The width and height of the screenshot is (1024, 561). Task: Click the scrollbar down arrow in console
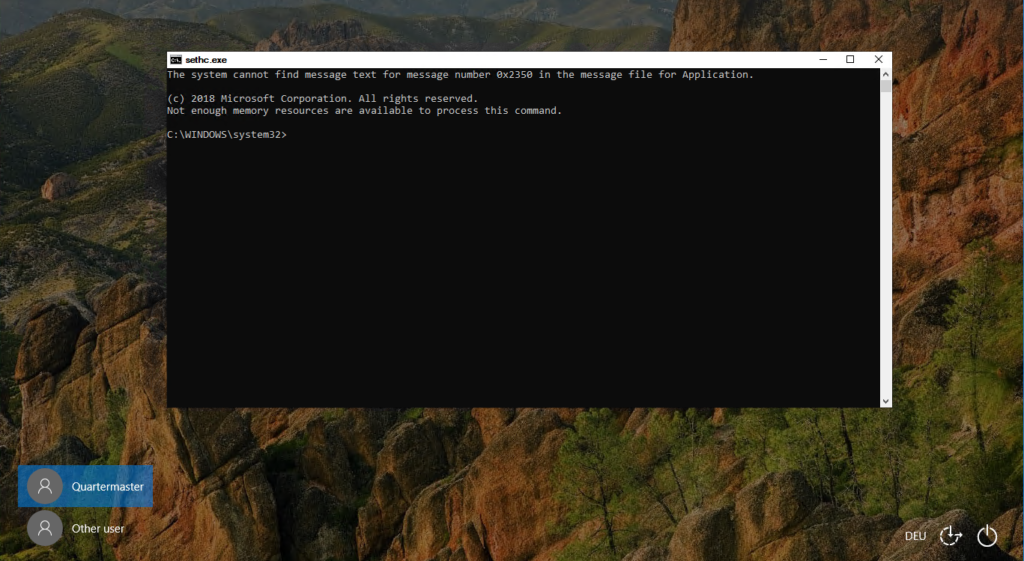coord(886,401)
